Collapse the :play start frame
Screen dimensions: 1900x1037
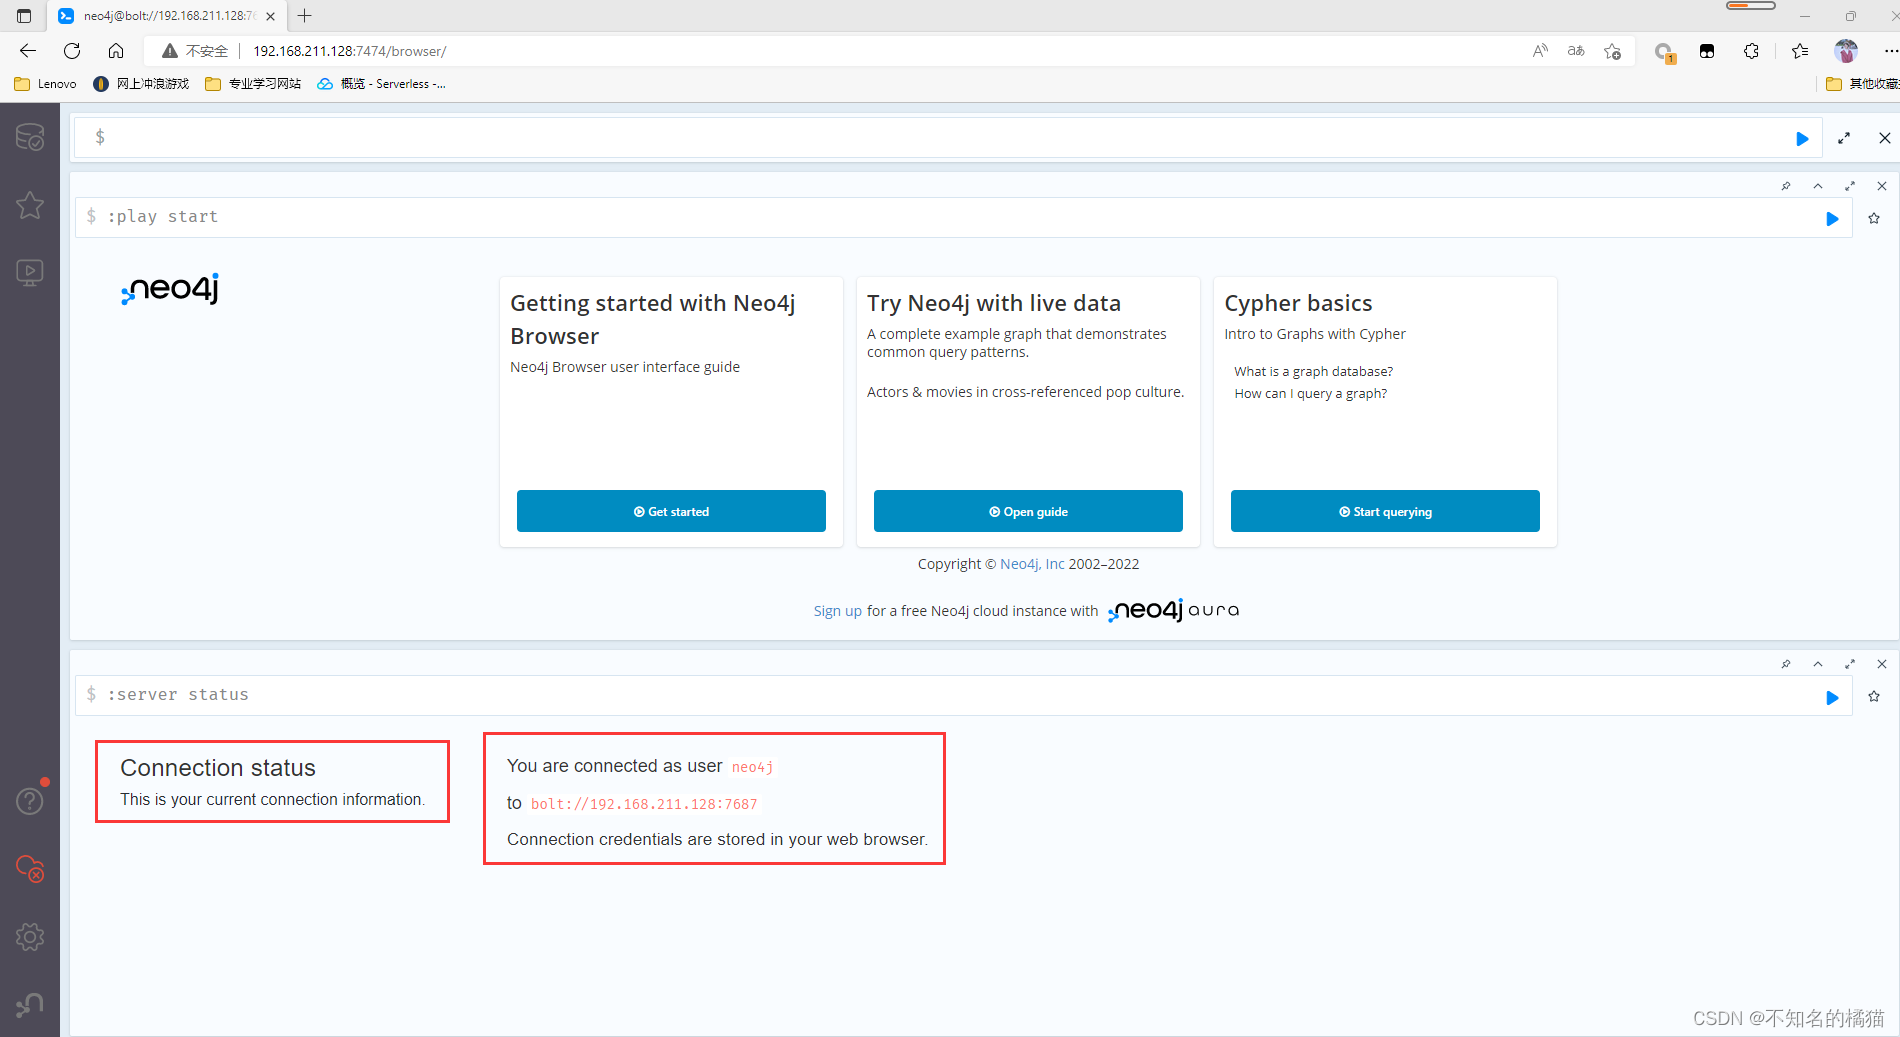[1818, 186]
